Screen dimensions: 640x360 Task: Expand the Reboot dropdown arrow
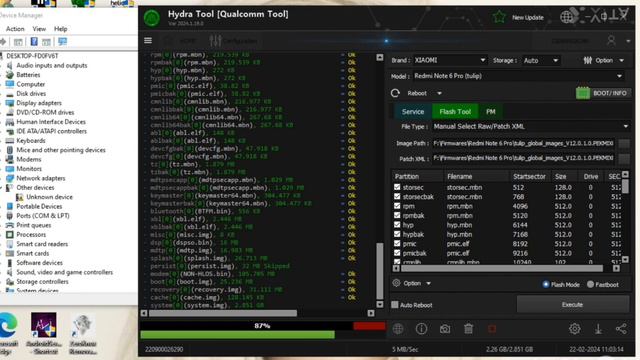(x=439, y=93)
